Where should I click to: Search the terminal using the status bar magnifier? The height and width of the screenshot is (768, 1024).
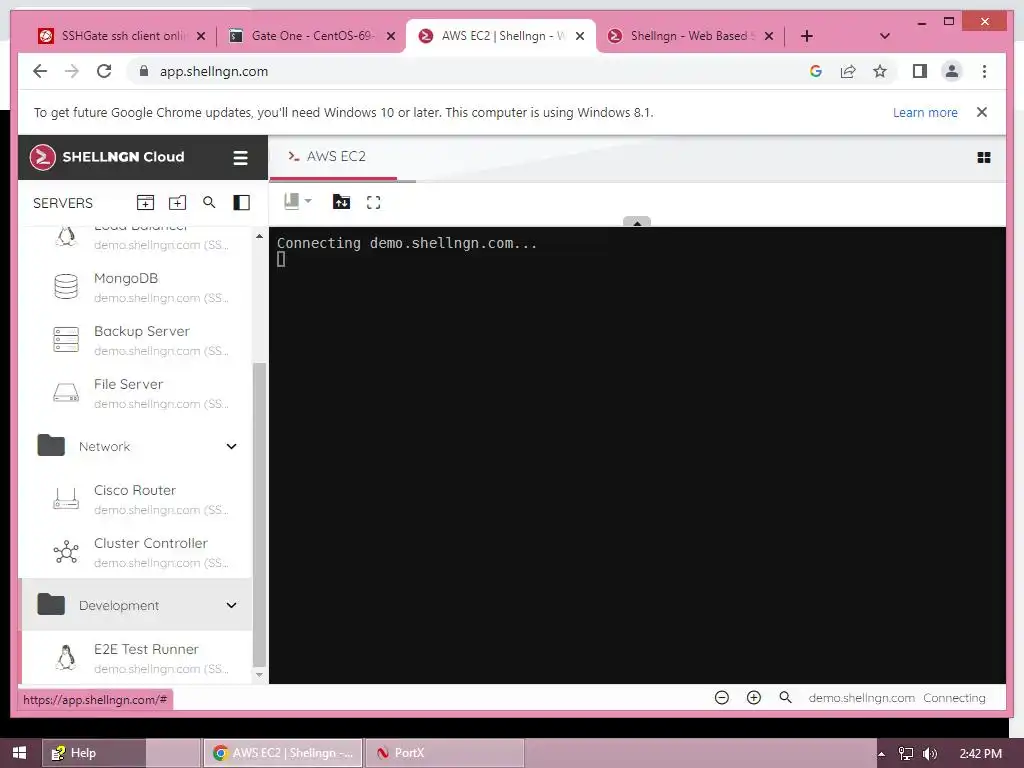786,697
